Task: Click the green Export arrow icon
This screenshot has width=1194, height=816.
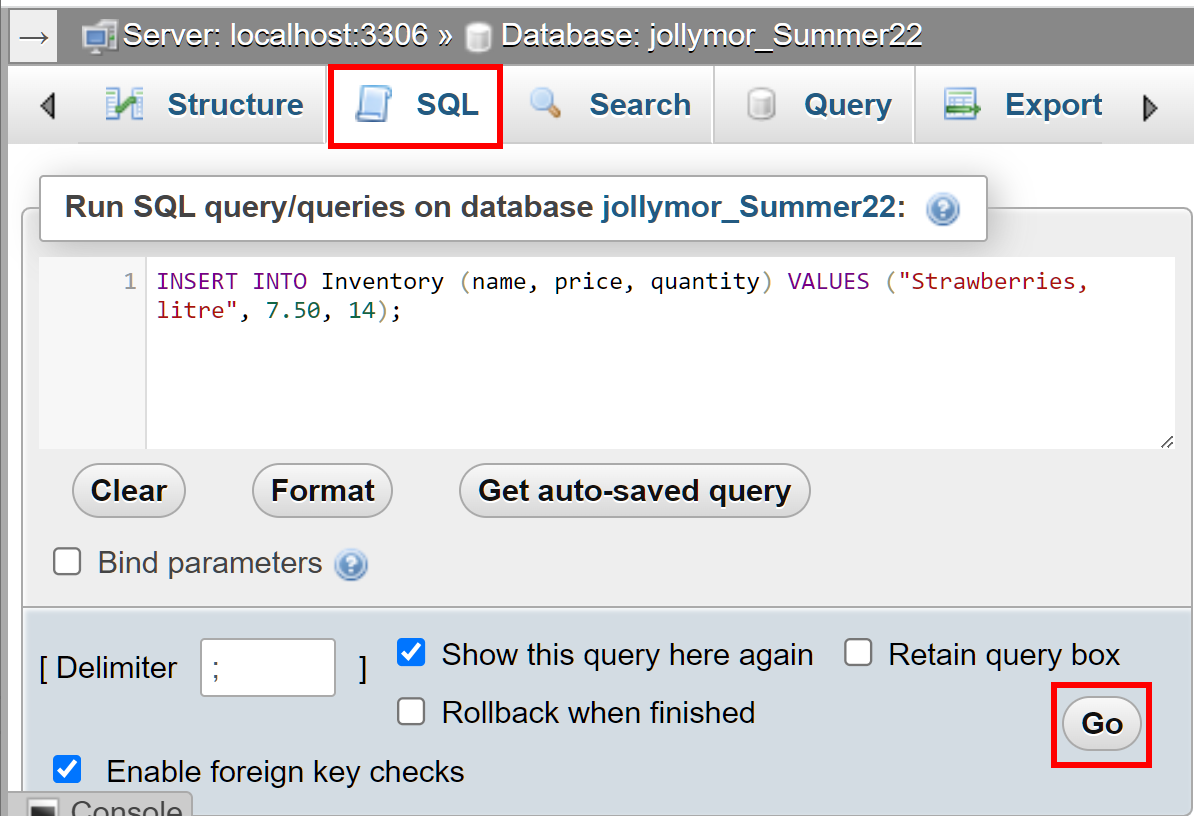Action: (x=961, y=103)
